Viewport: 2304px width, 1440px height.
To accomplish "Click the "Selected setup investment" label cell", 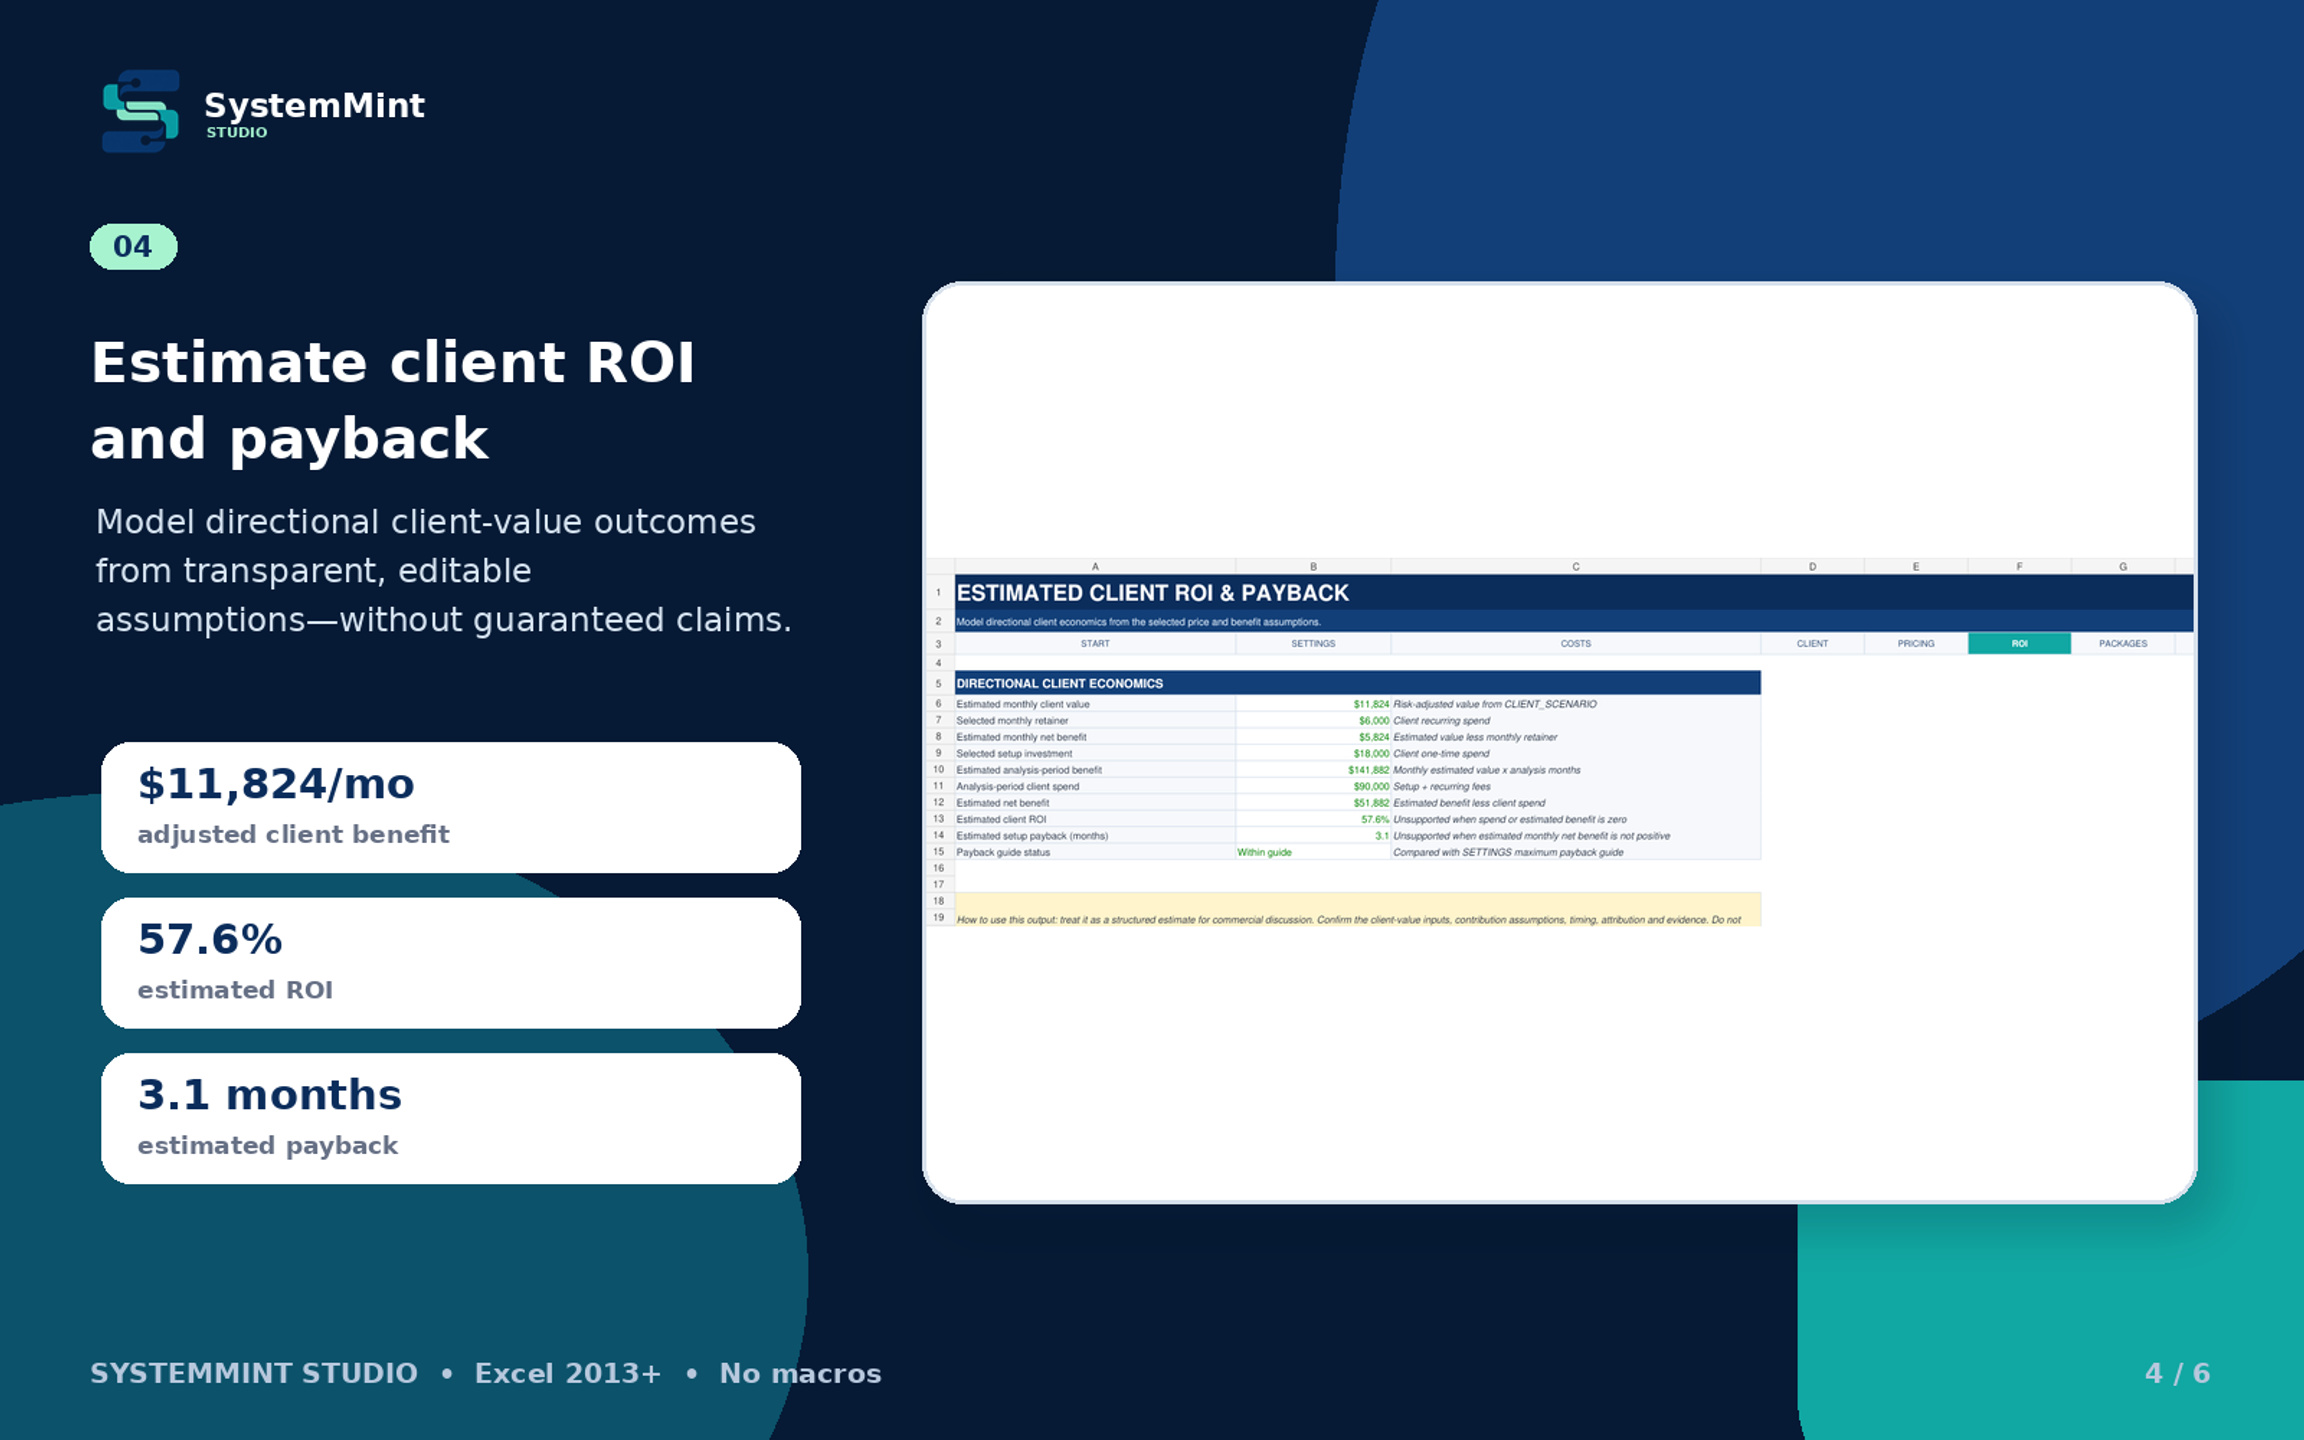I will [x=1095, y=754].
